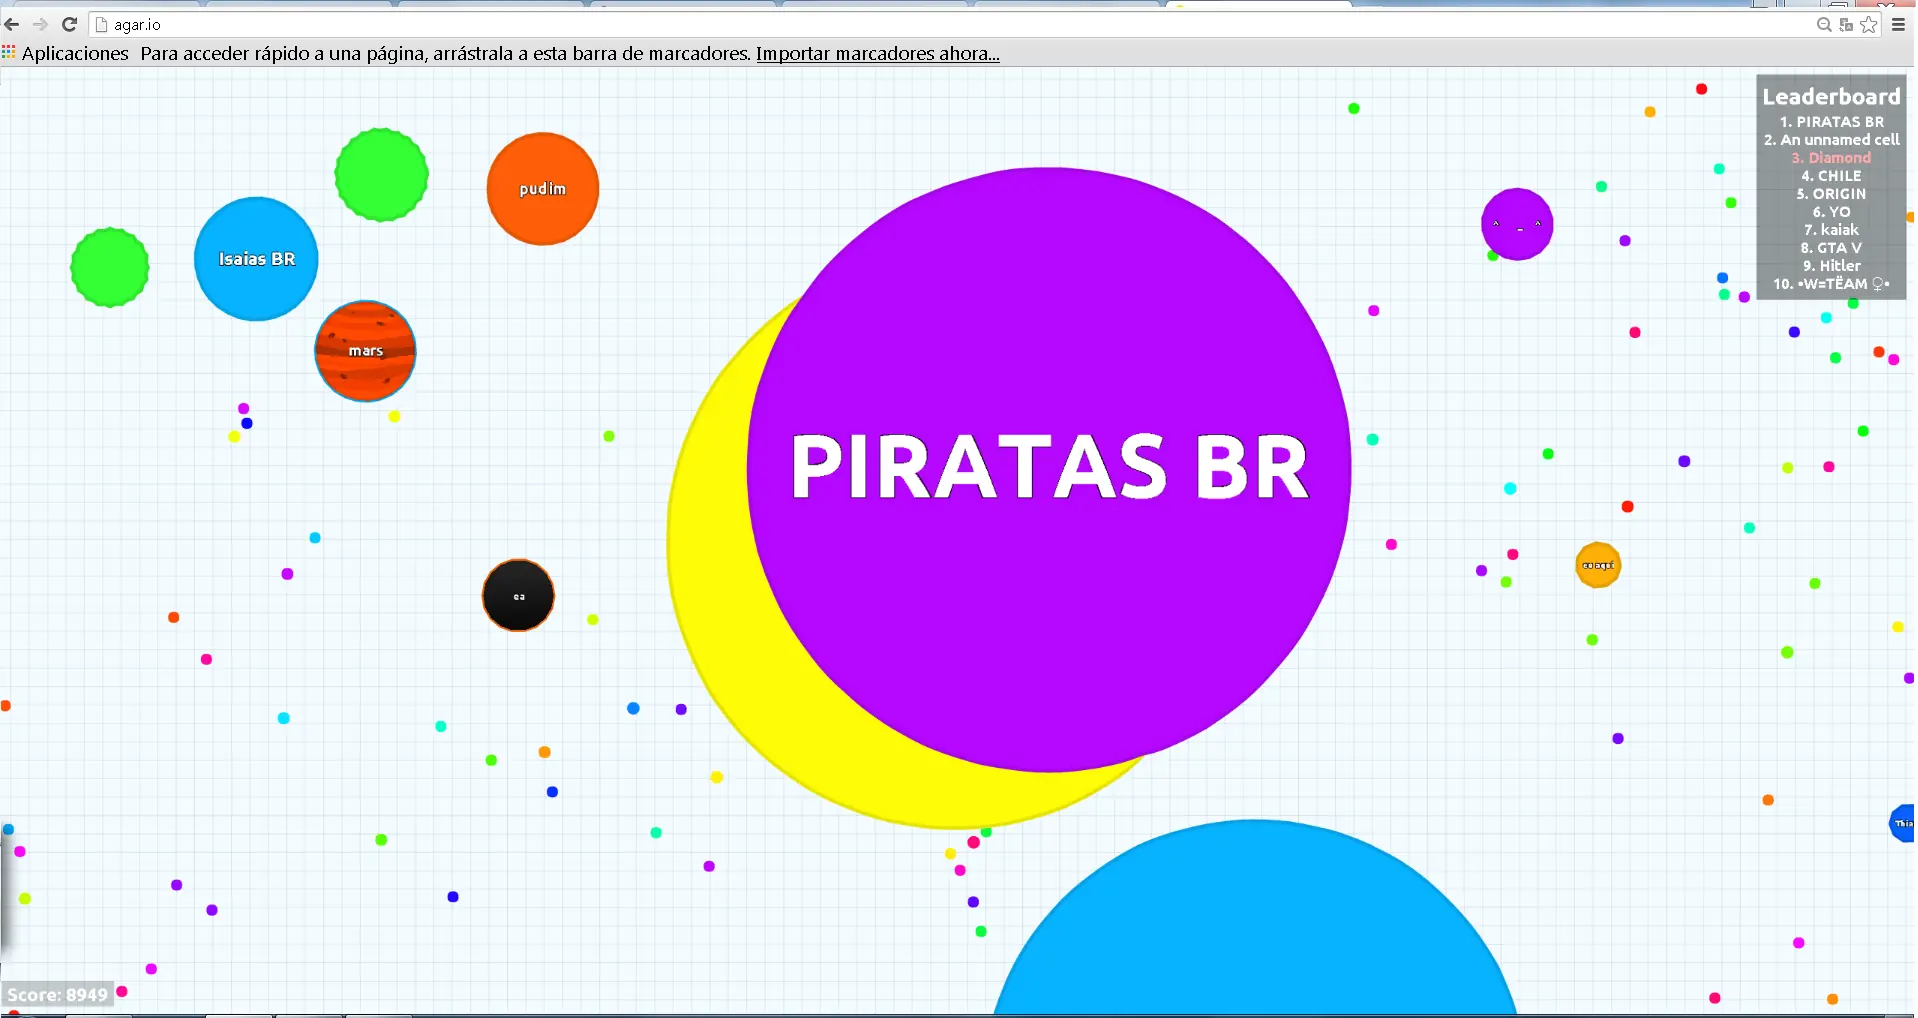Click the translate page icon

(1846, 24)
